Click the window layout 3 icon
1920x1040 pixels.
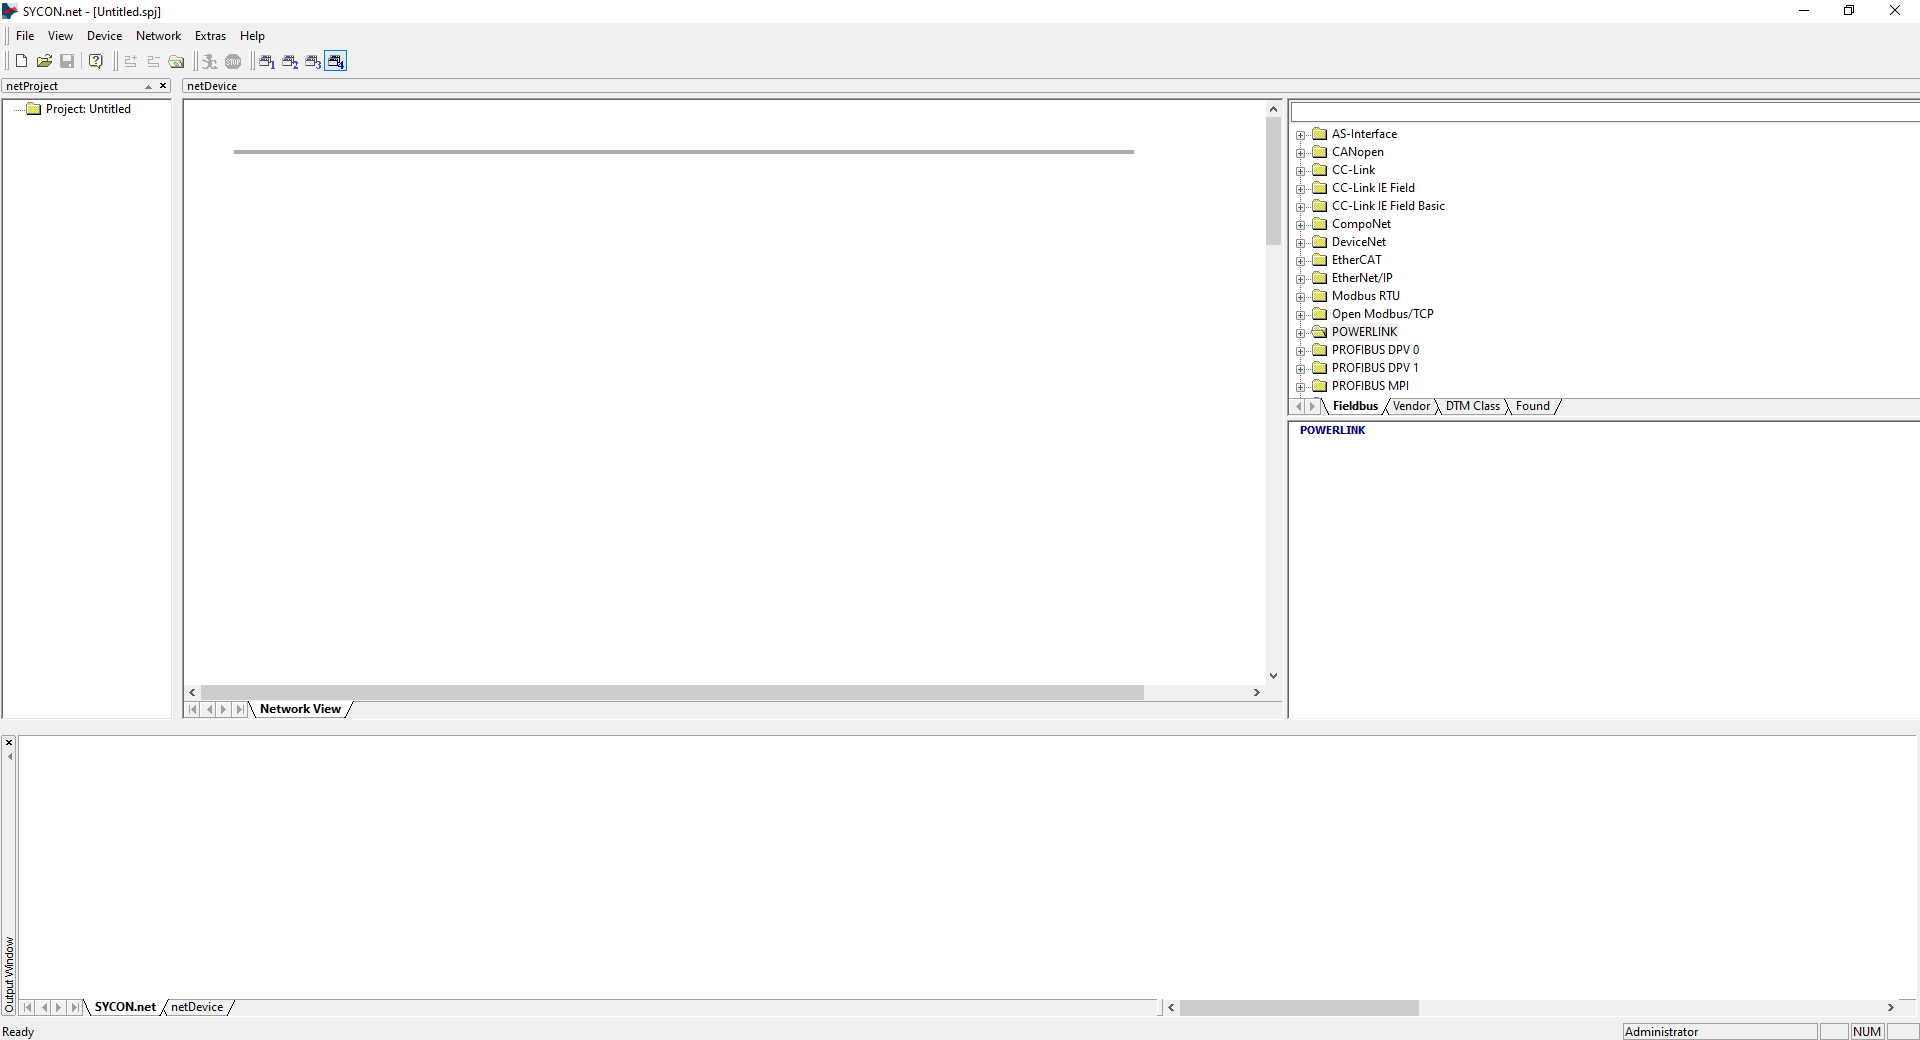(313, 61)
